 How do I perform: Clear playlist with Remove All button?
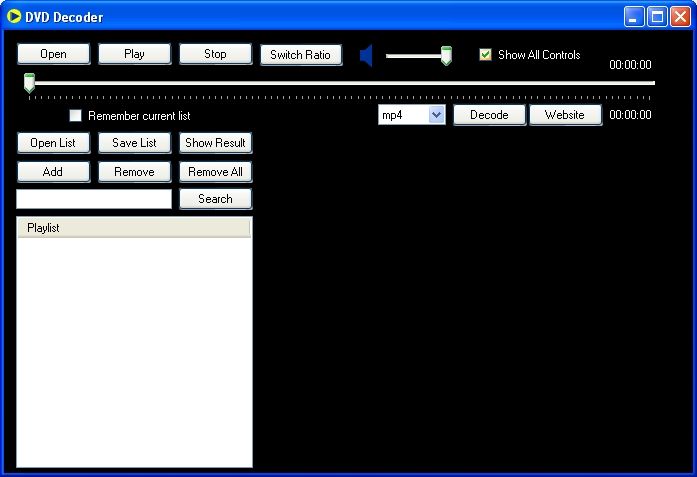(216, 172)
